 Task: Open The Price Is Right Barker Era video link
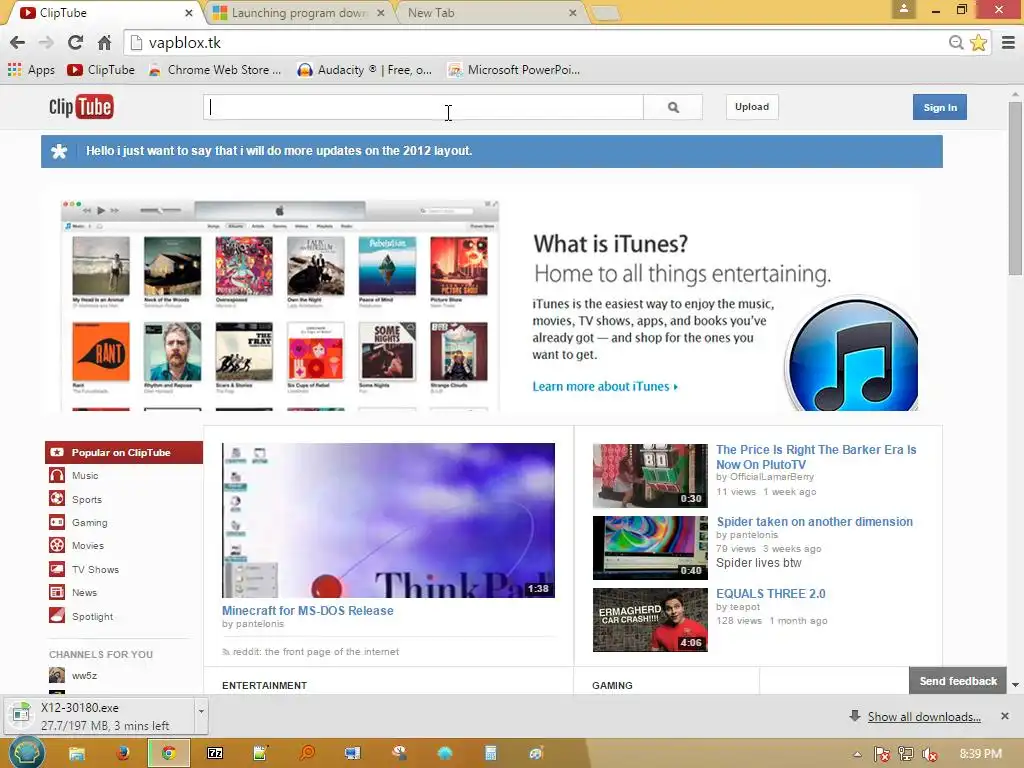[816, 457]
